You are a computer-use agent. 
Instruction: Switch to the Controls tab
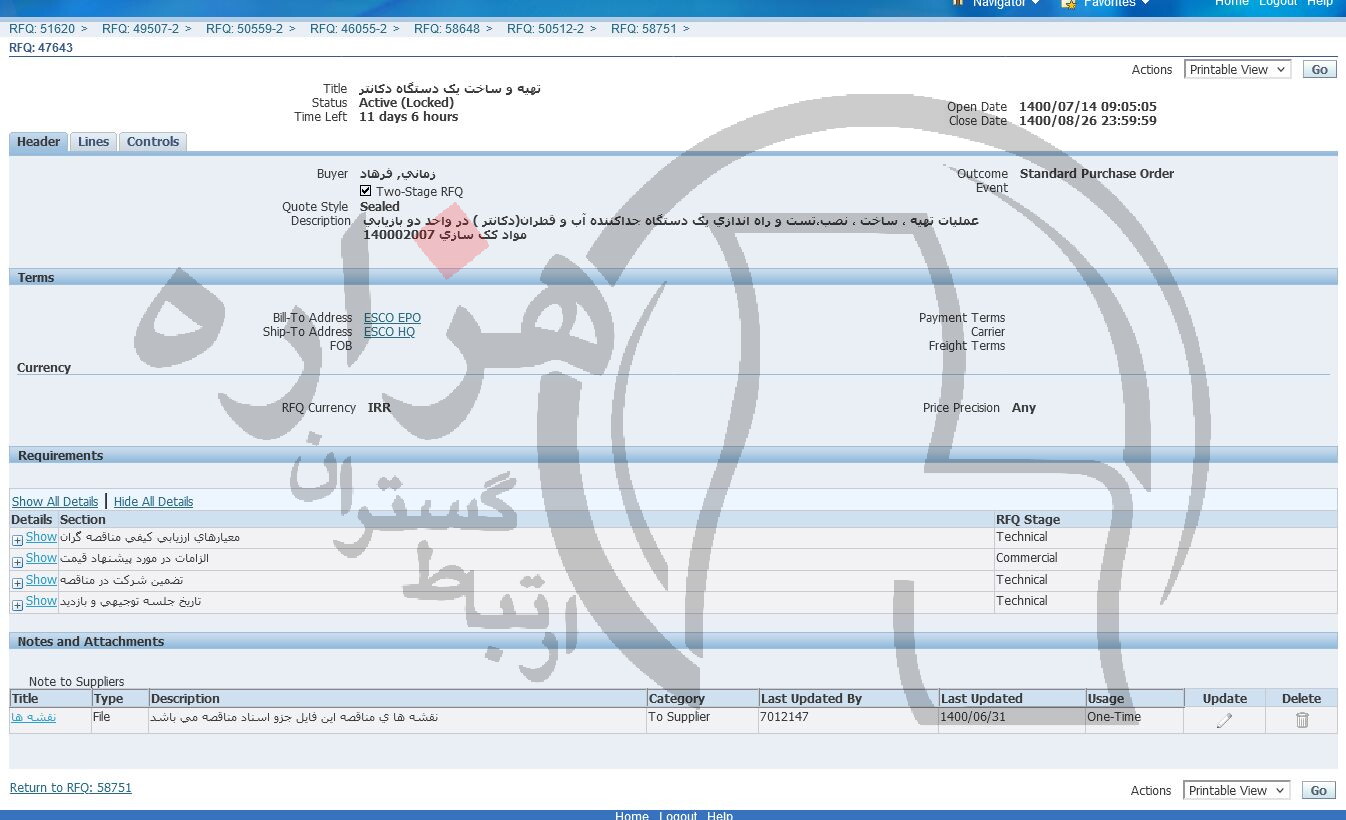click(x=153, y=142)
